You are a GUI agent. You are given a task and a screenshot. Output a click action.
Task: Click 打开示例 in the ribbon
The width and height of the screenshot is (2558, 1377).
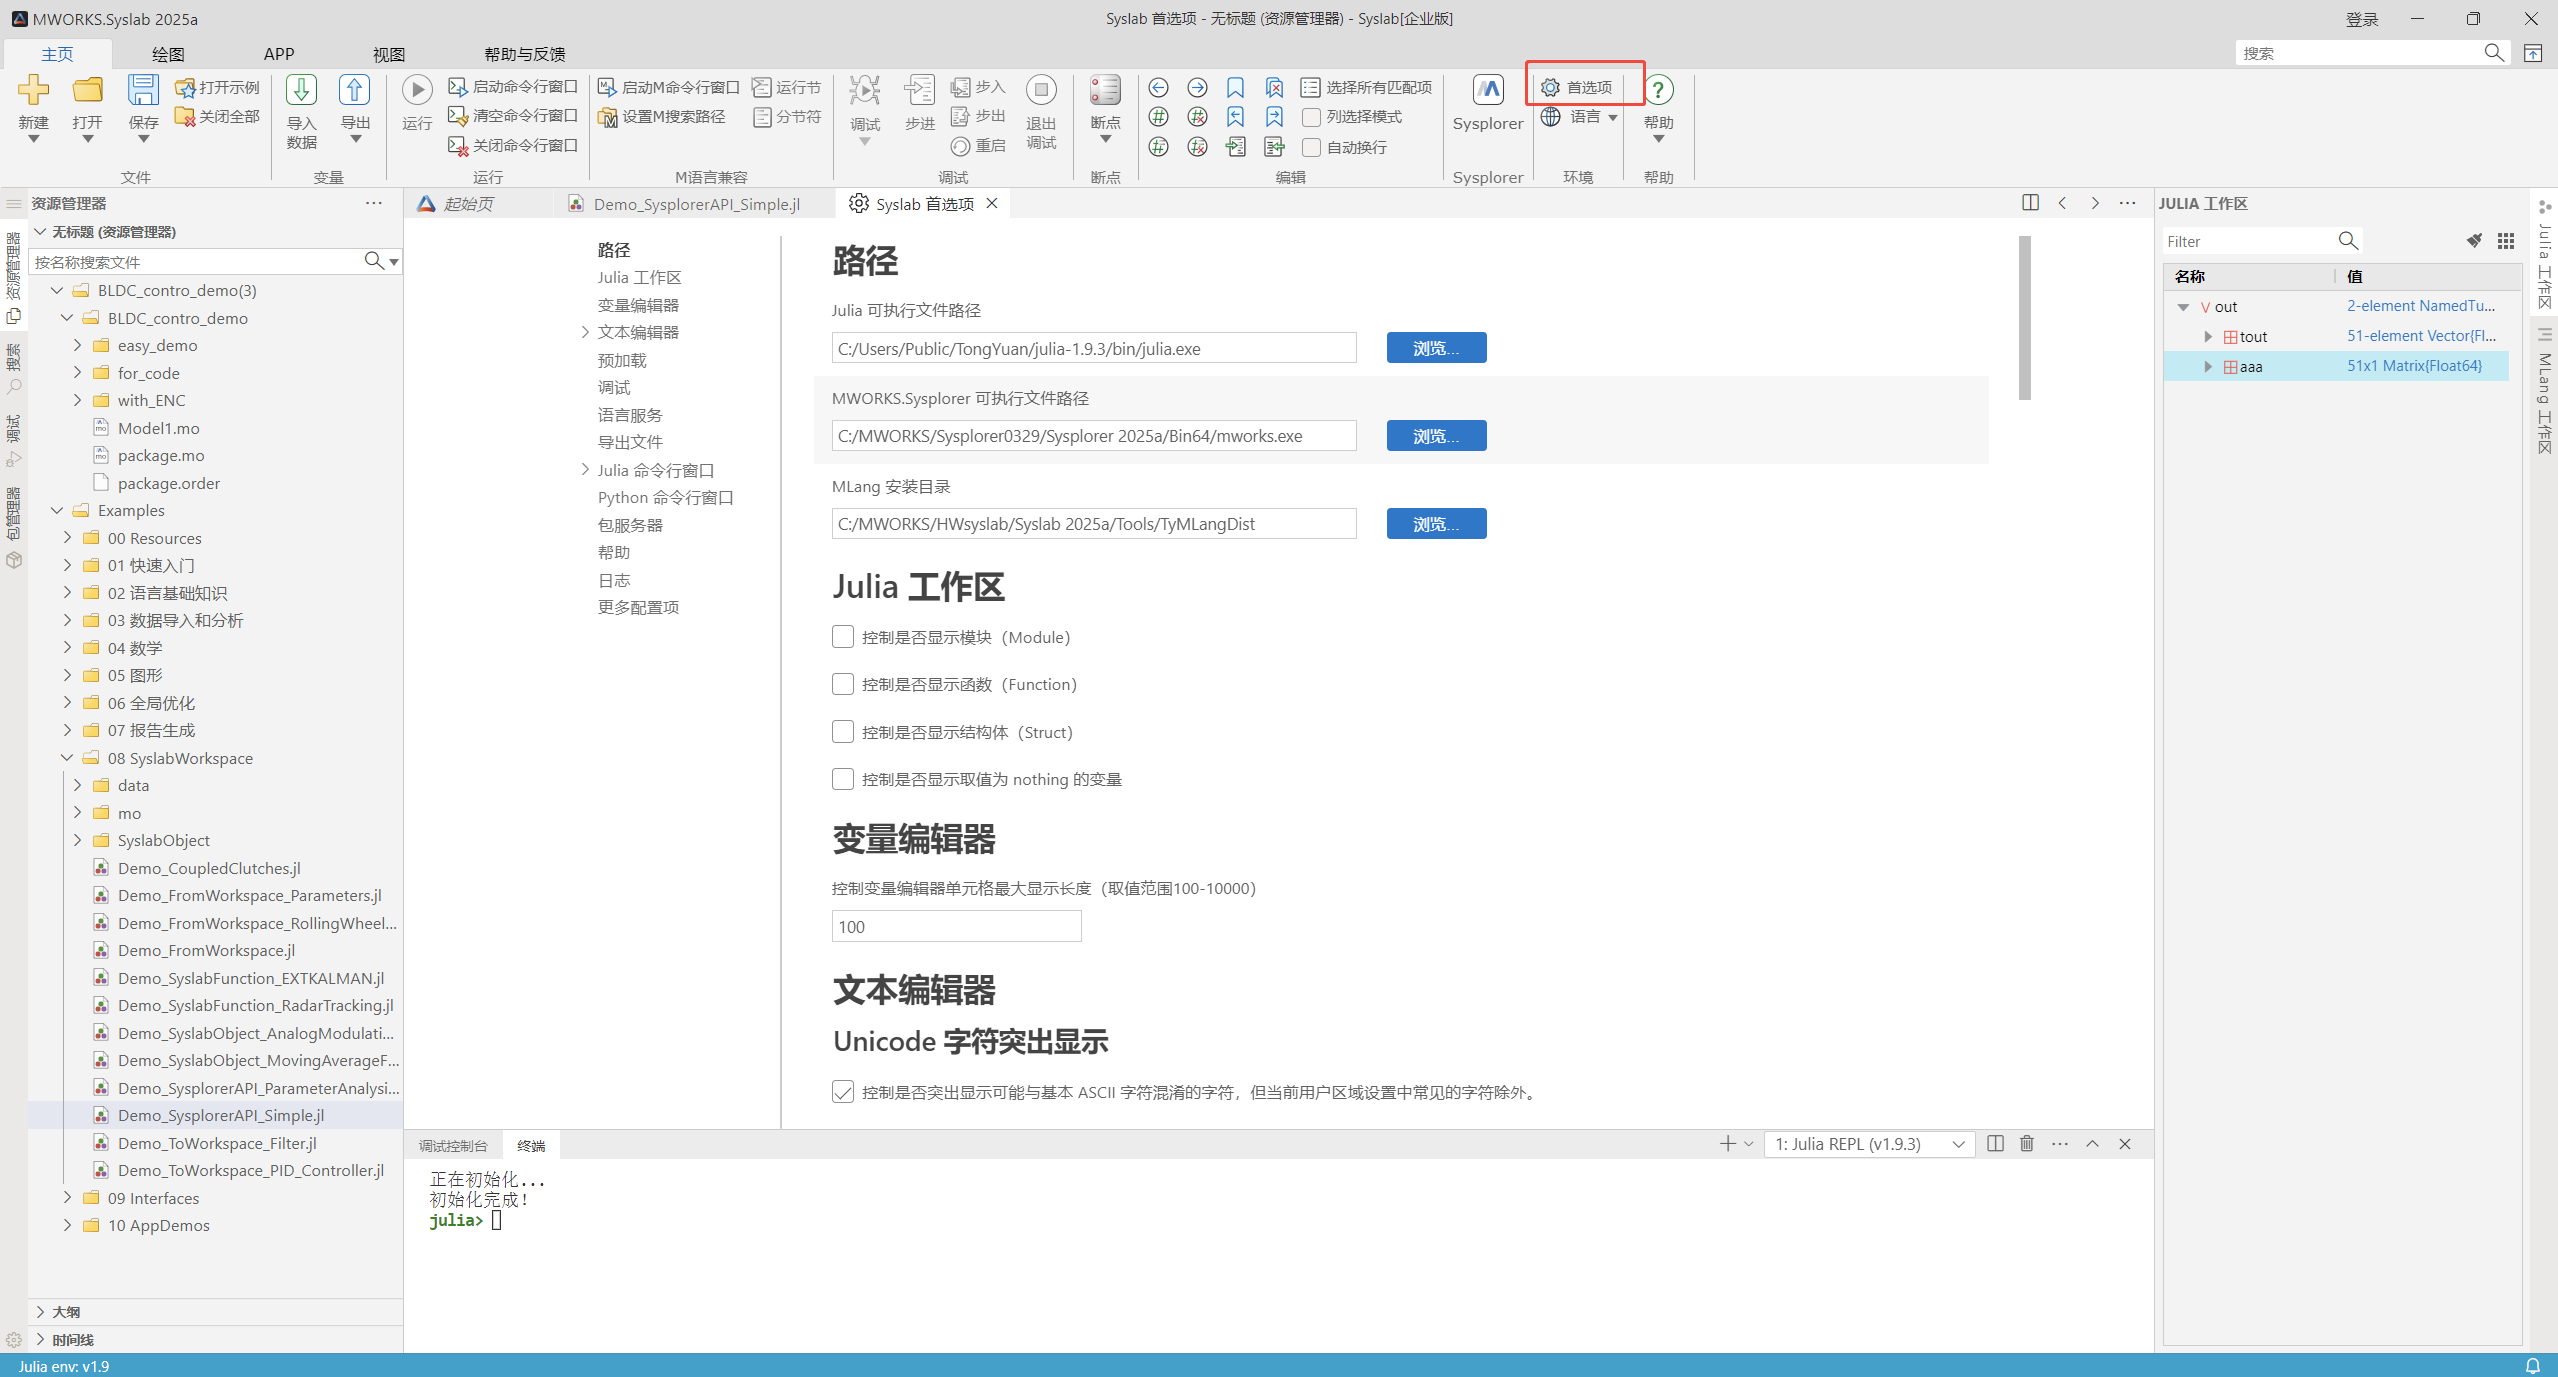point(217,87)
